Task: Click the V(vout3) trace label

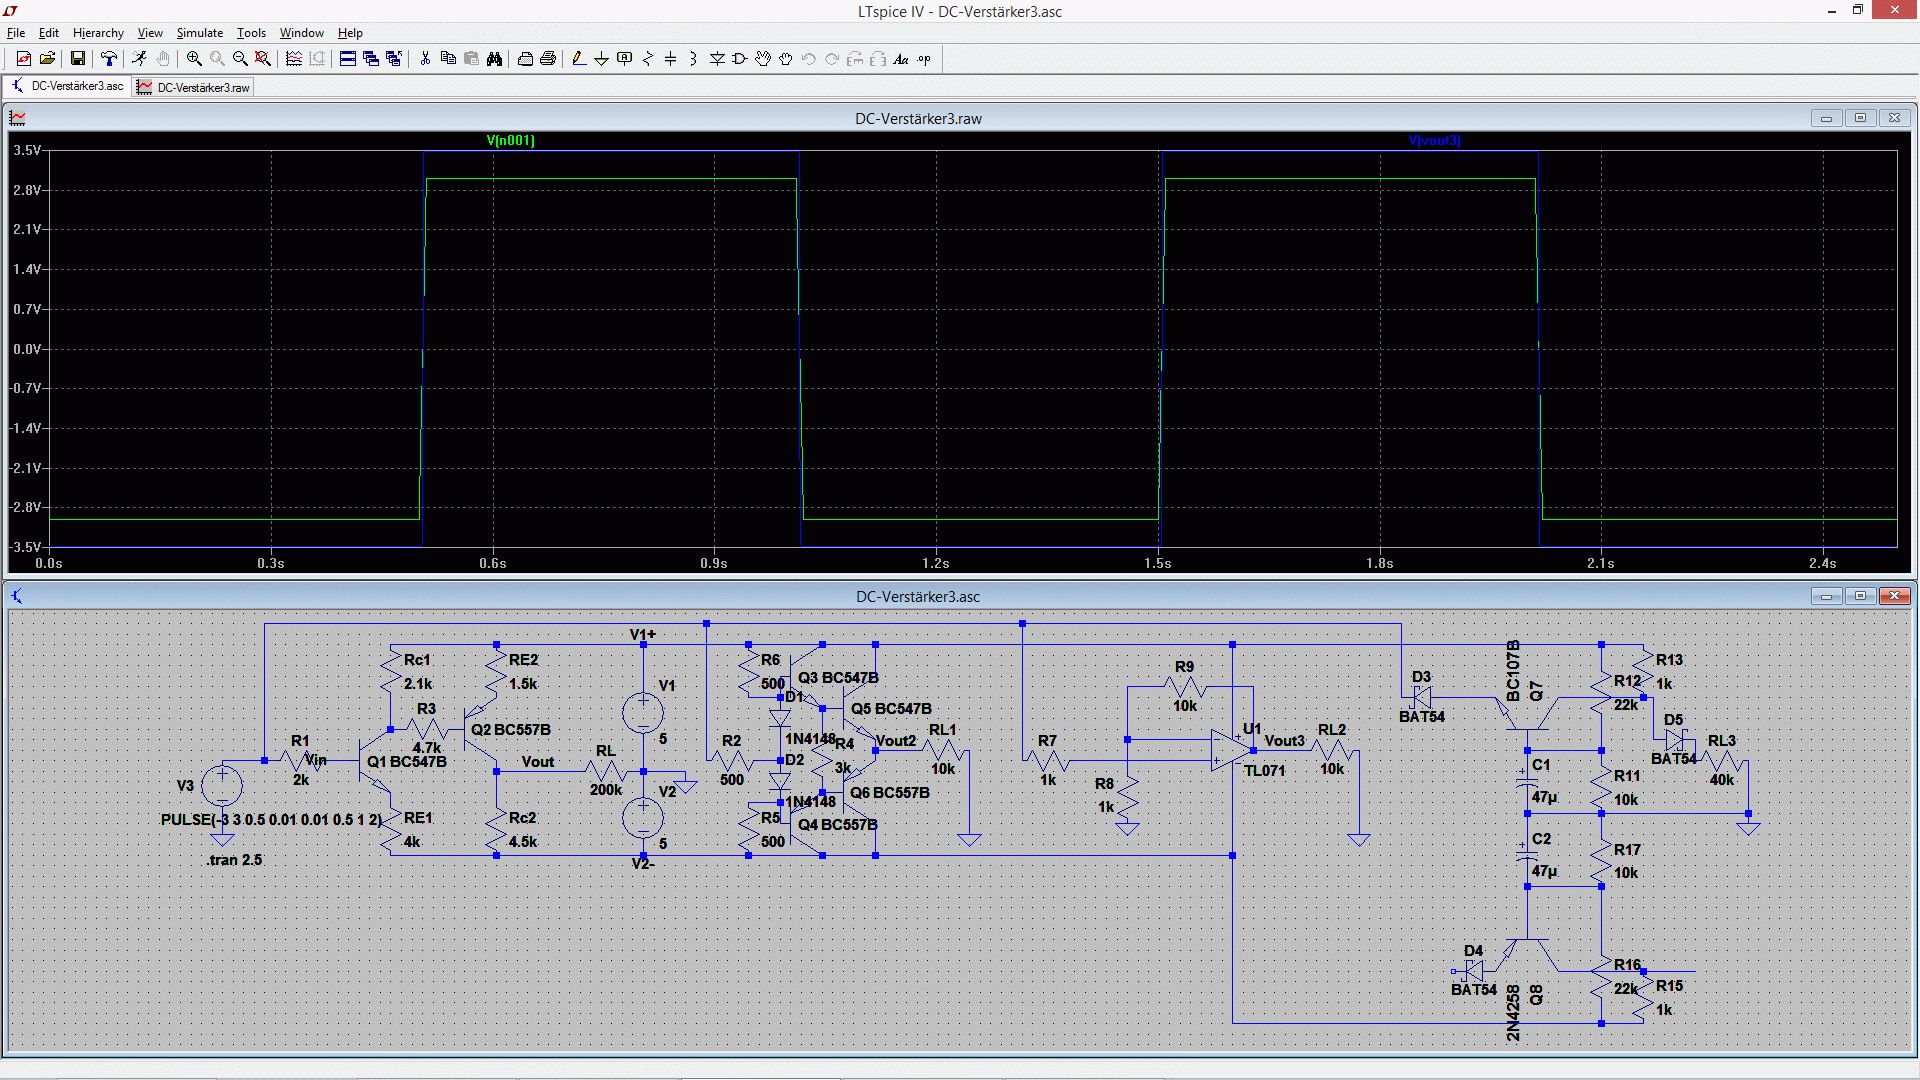Action: pyautogui.click(x=1434, y=141)
